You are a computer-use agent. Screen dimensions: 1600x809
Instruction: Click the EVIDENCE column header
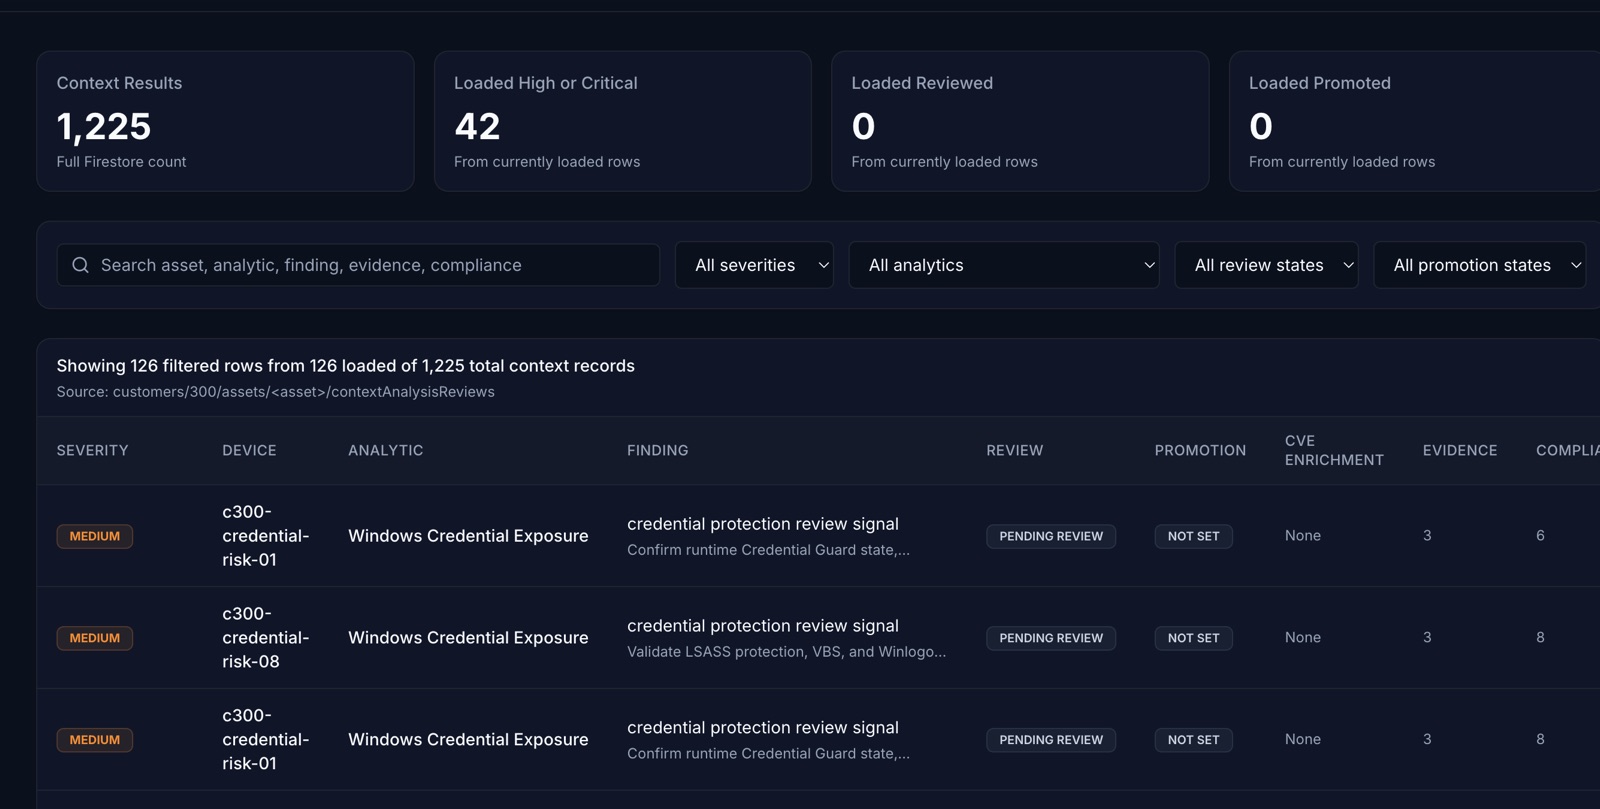pyautogui.click(x=1460, y=450)
